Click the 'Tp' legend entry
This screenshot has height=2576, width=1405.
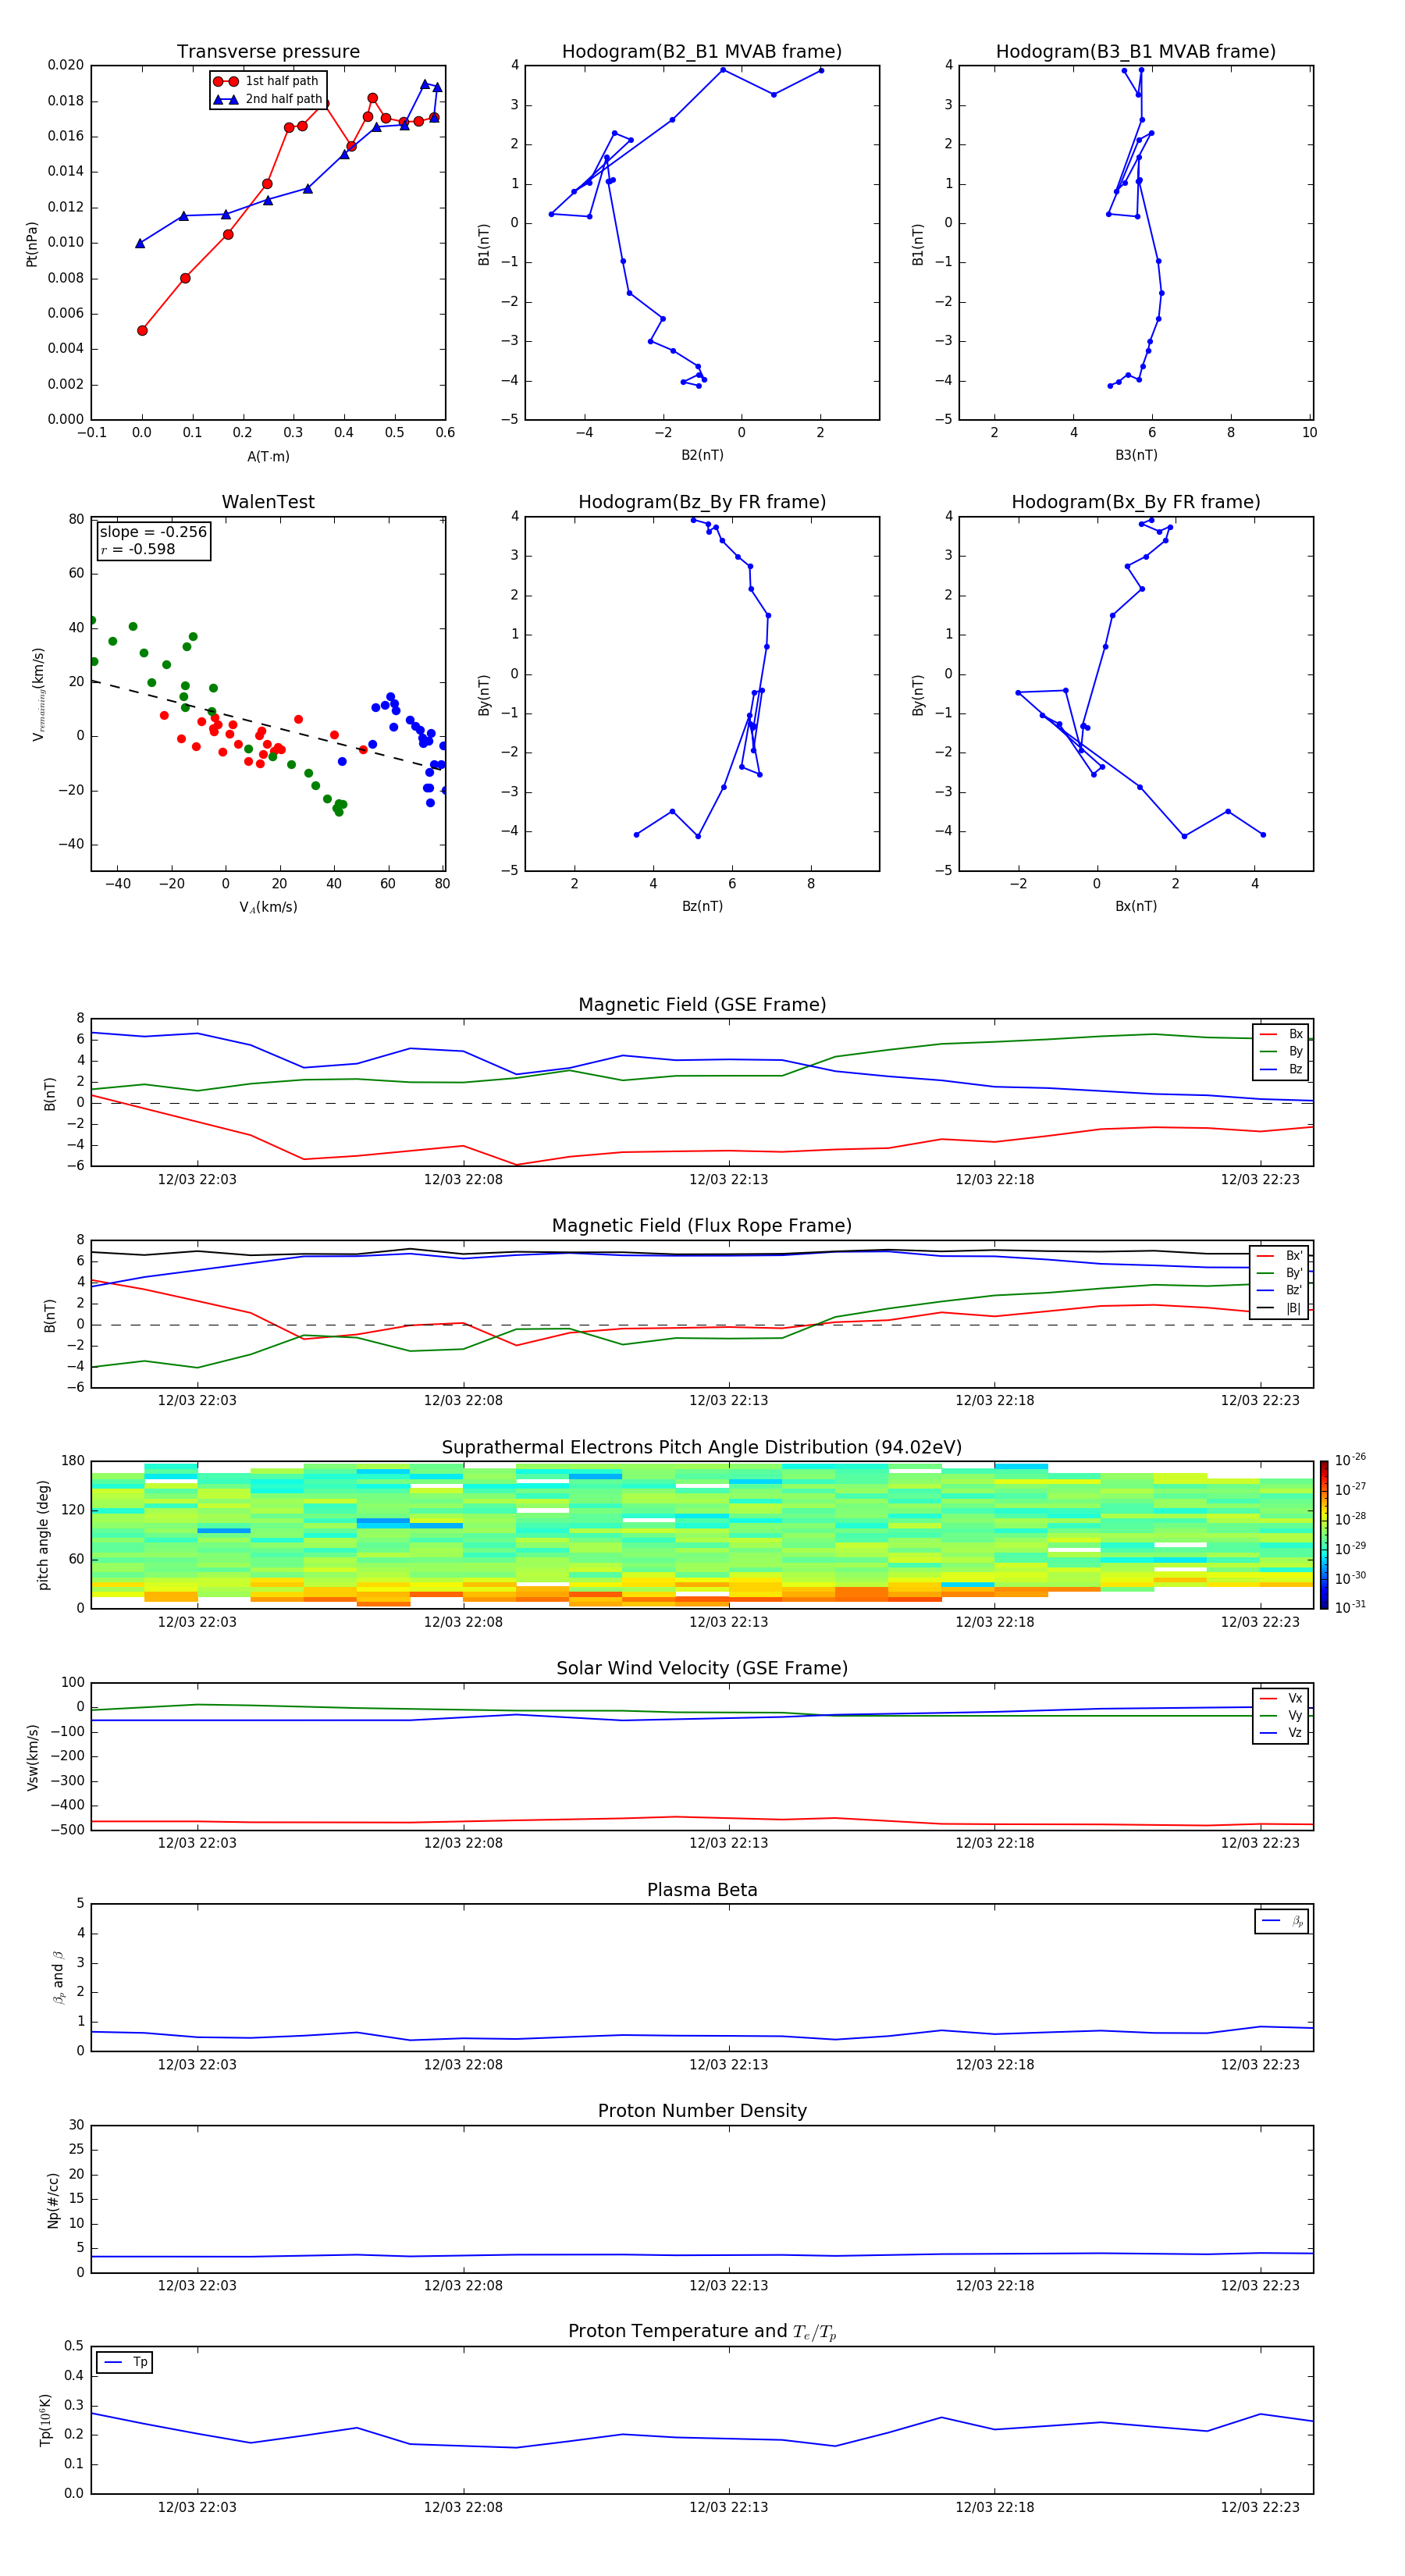[125, 2362]
